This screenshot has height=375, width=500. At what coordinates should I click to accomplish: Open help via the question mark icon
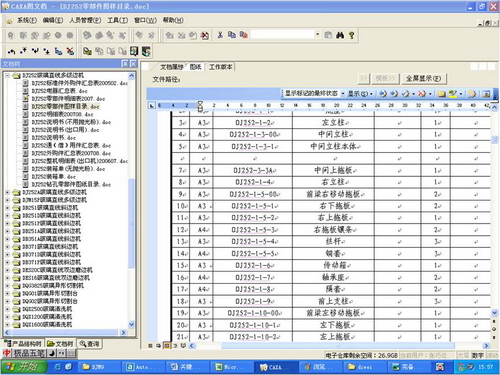point(351,35)
